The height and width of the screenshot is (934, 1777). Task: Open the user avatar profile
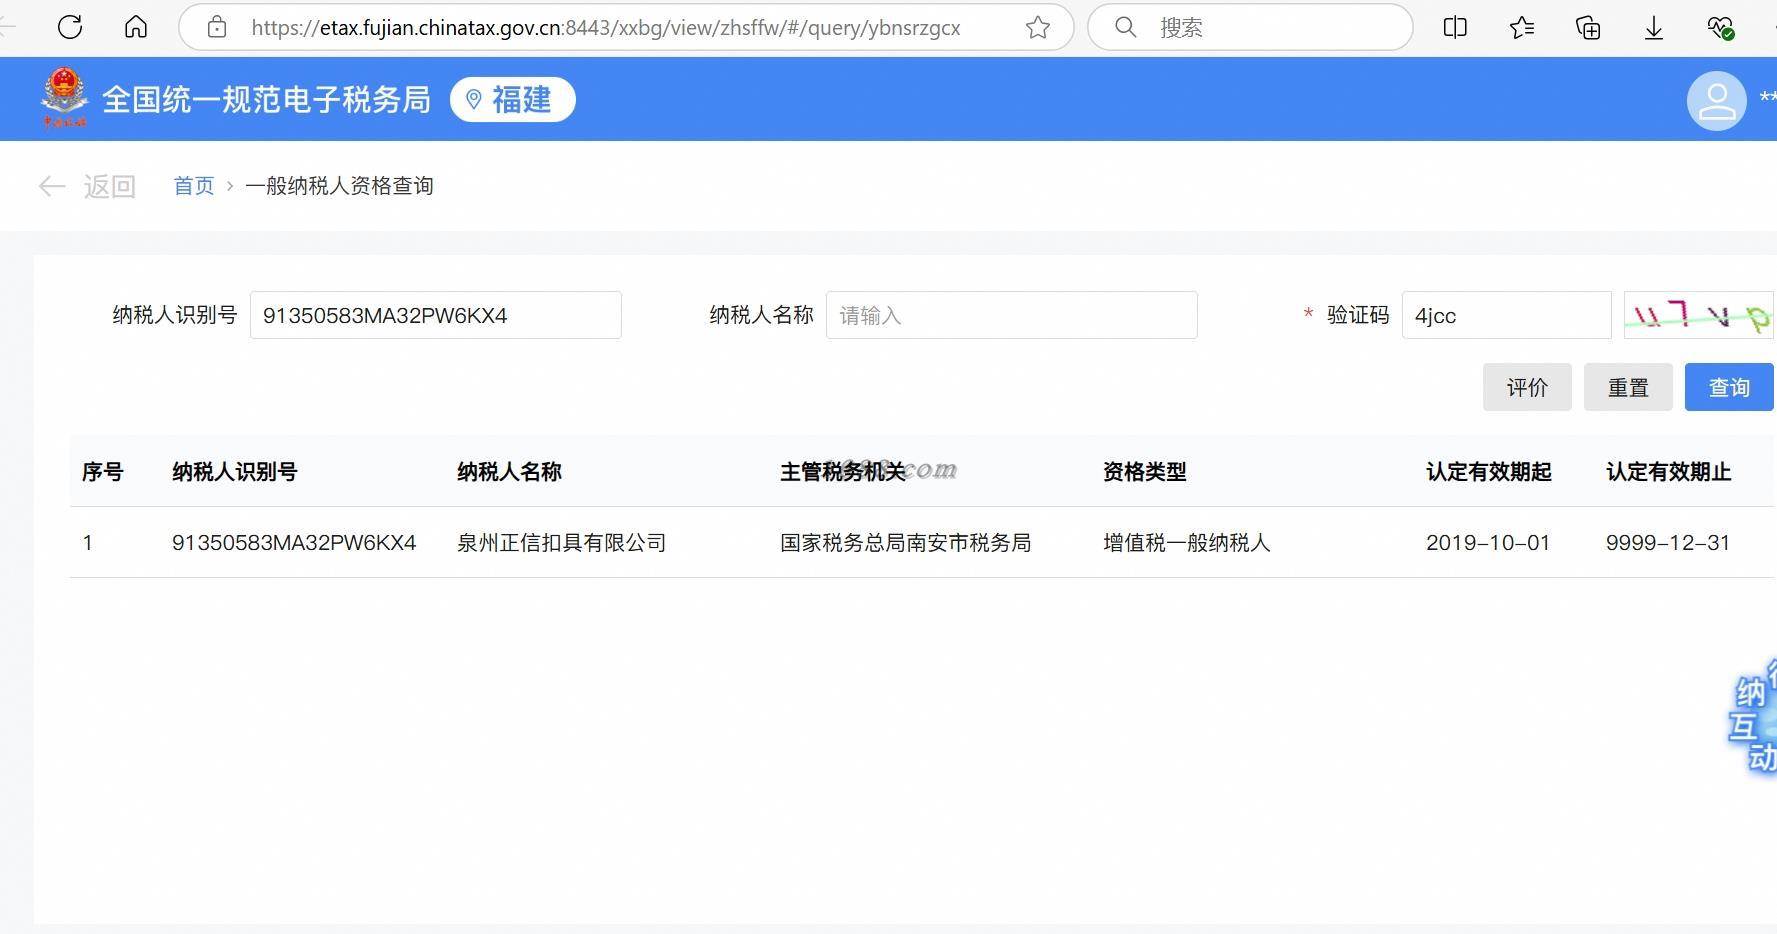1717,100
